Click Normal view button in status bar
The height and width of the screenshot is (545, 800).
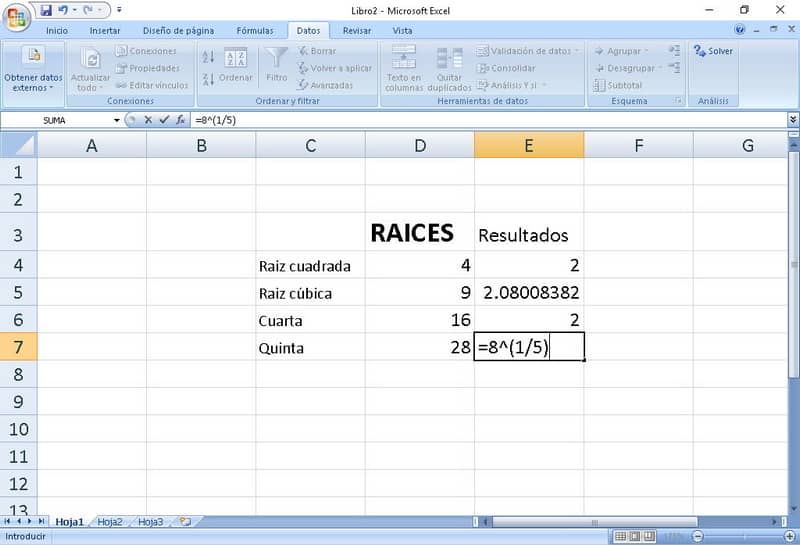pyautogui.click(x=620, y=536)
